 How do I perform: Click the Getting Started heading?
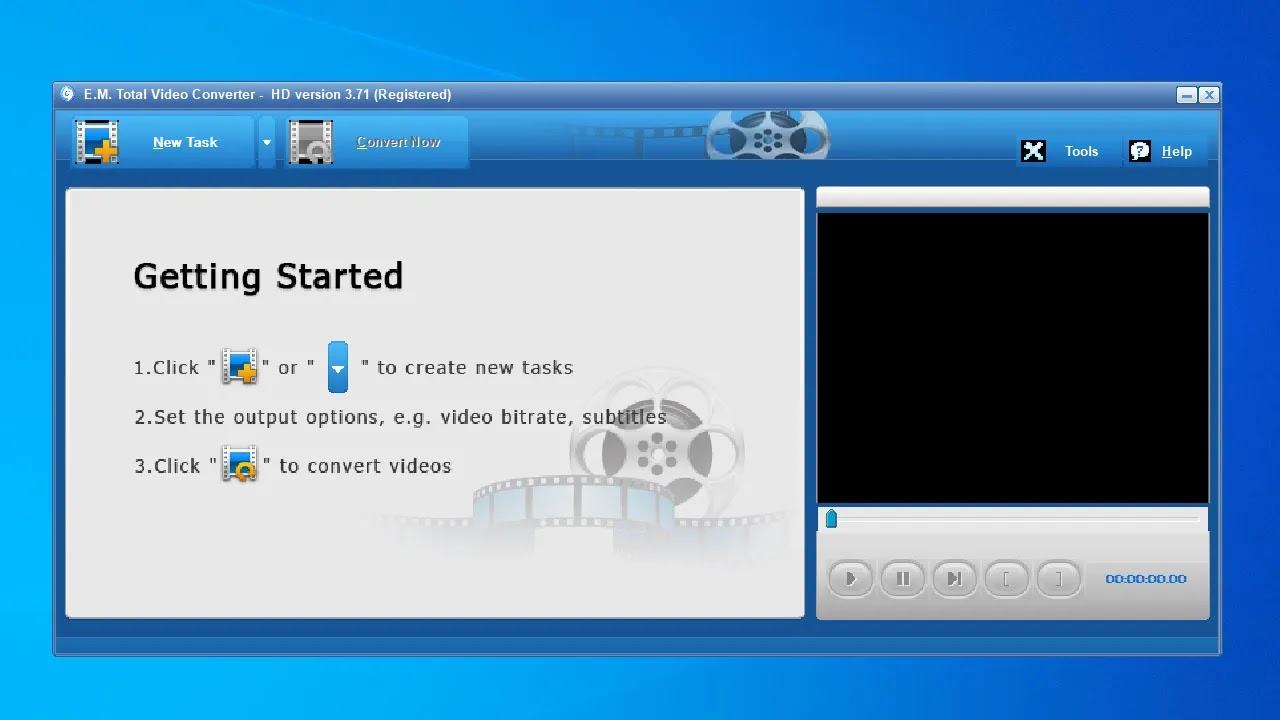tap(268, 276)
